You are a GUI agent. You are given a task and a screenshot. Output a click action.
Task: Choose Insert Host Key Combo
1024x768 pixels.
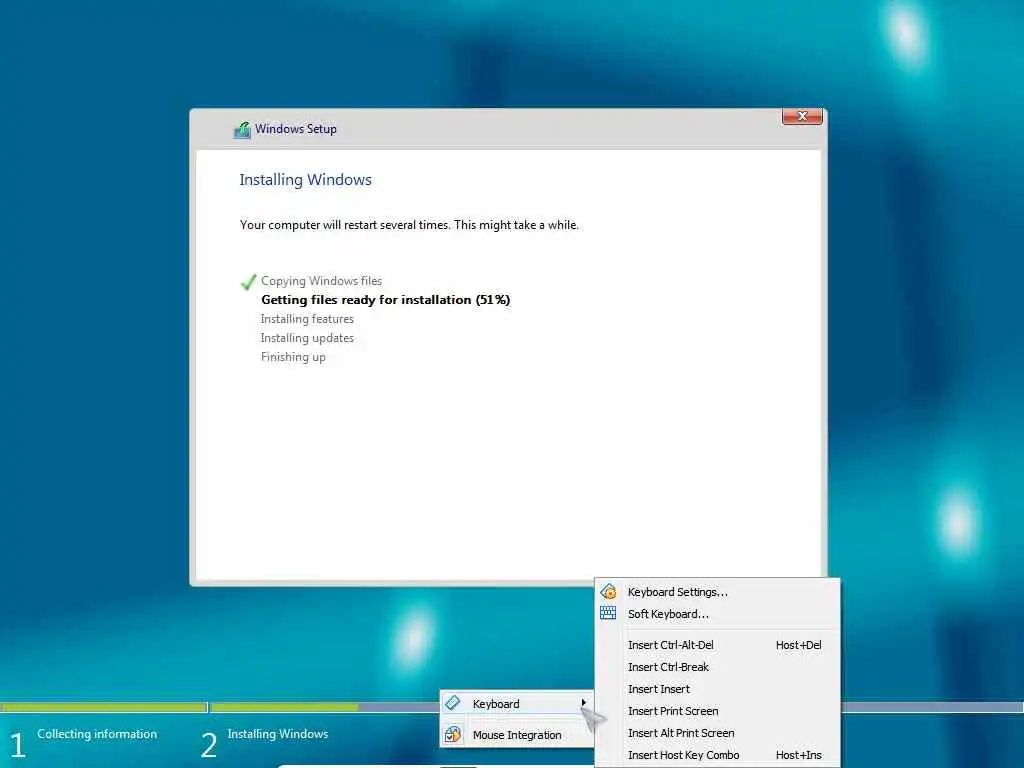click(717, 755)
